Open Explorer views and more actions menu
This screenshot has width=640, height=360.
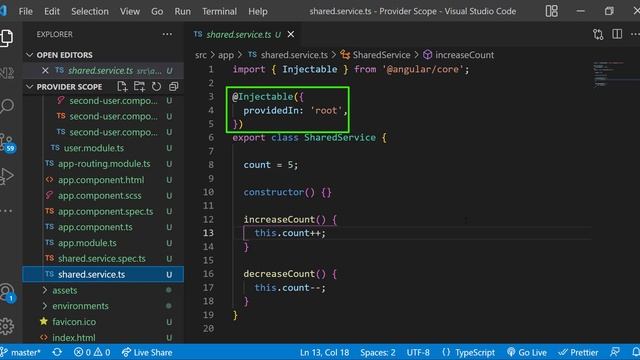pos(167,34)
